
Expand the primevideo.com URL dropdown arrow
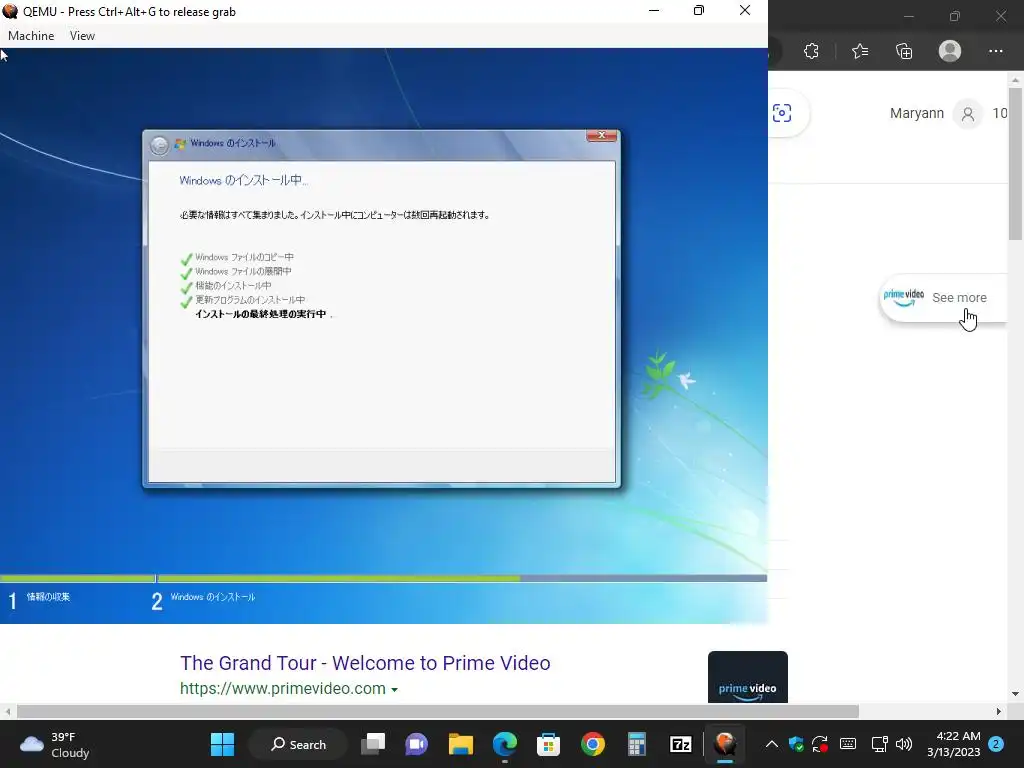[394, 689]
